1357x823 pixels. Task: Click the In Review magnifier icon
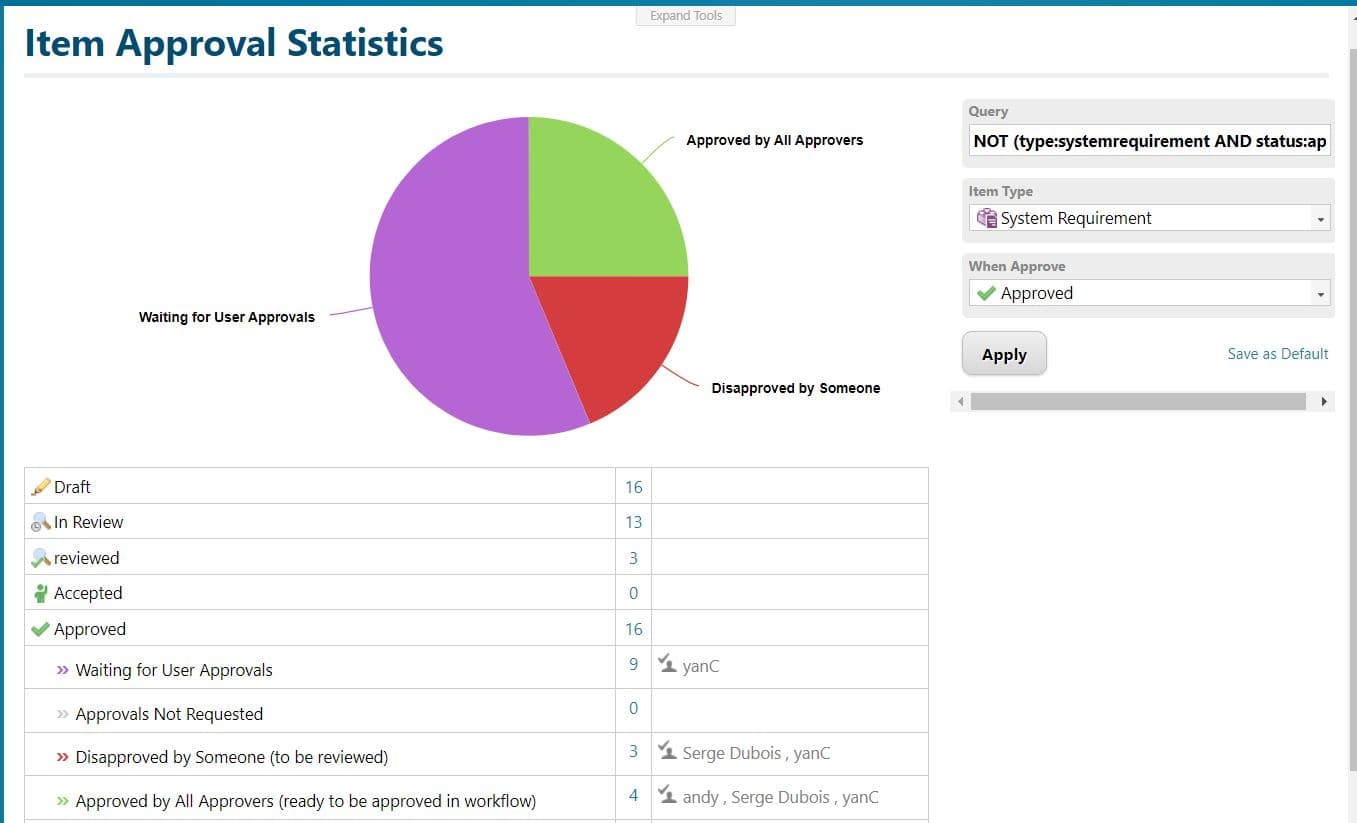pos(41,522)
